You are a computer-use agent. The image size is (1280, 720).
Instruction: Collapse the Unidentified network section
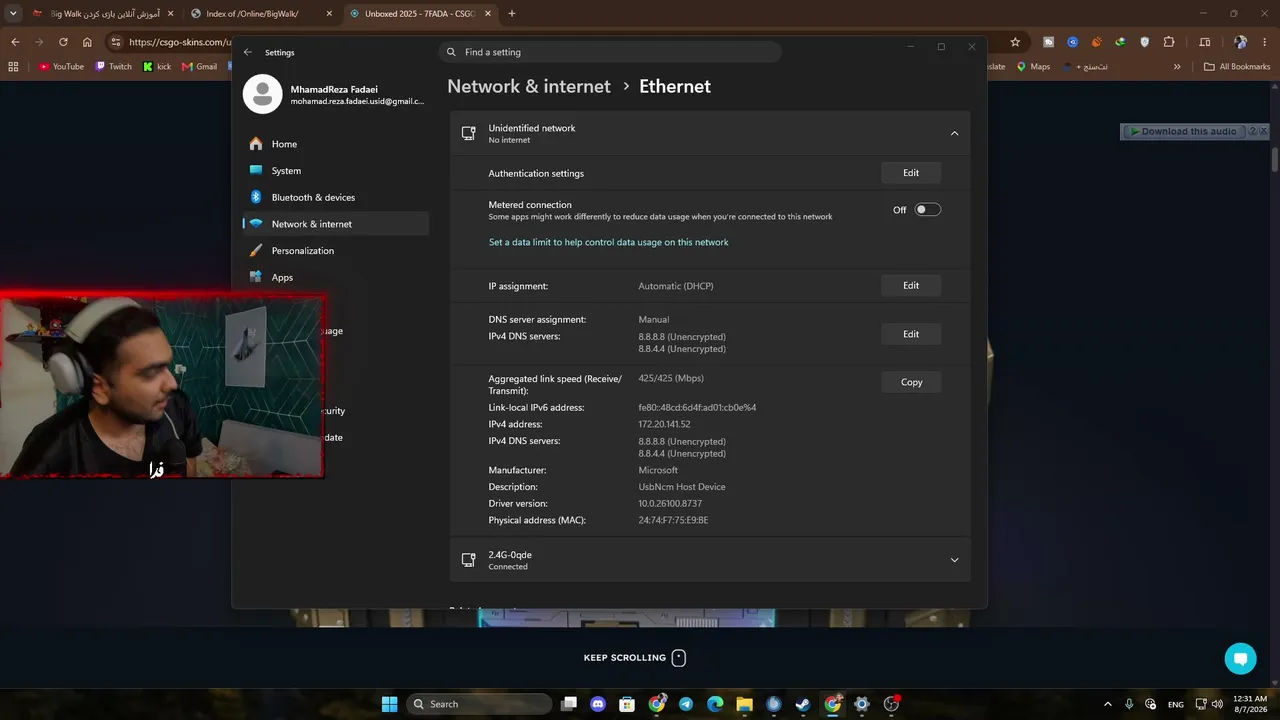coord(954,133)
